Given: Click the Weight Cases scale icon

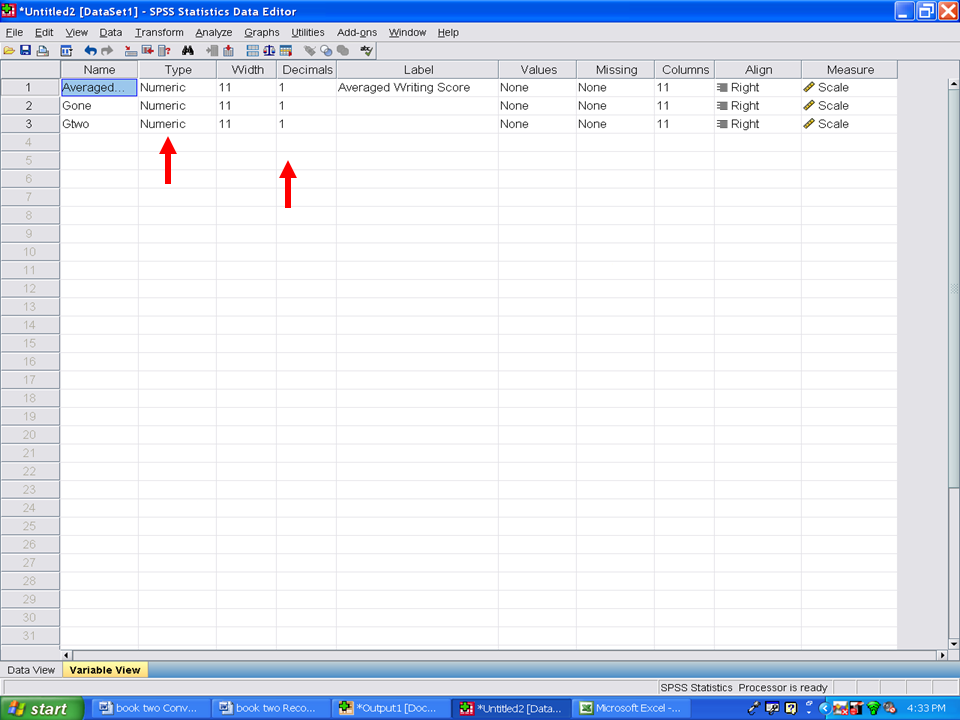Looking at the screenshot, I should click(269, 50).
